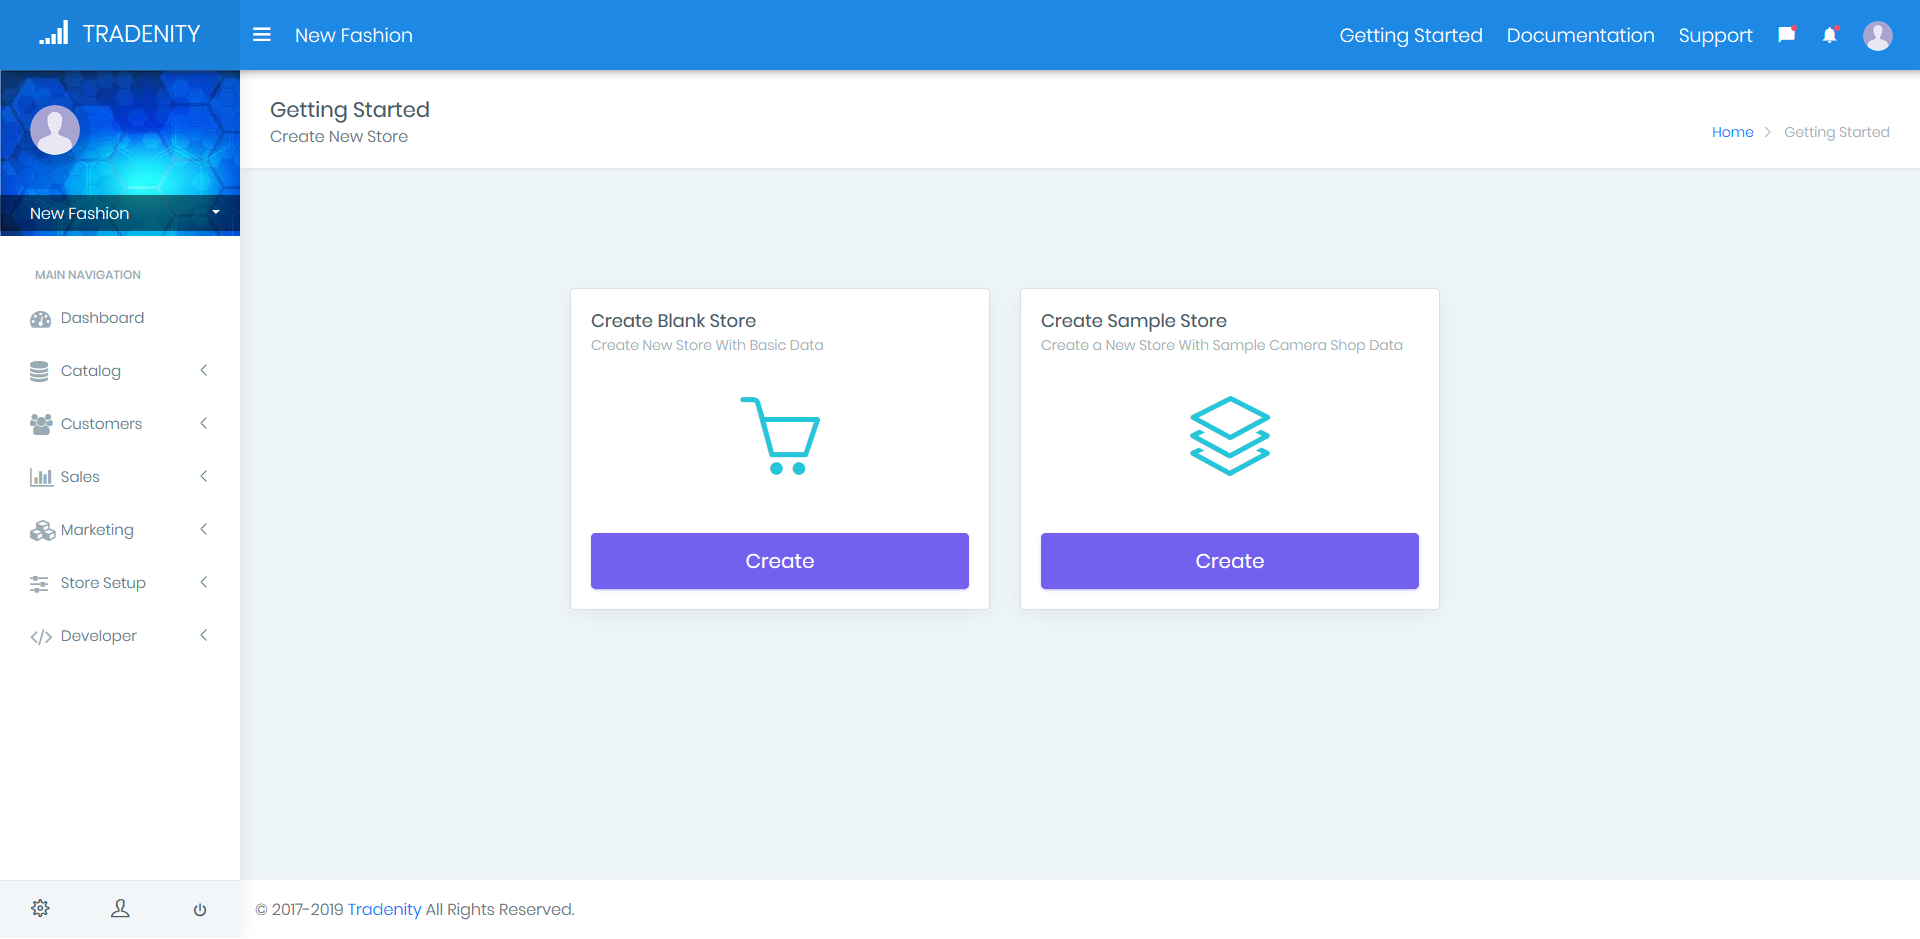This screenshot has height=939, width=1920.
Task: Click the New Fashion store name in sidebar
Action: tap(80, 213)
